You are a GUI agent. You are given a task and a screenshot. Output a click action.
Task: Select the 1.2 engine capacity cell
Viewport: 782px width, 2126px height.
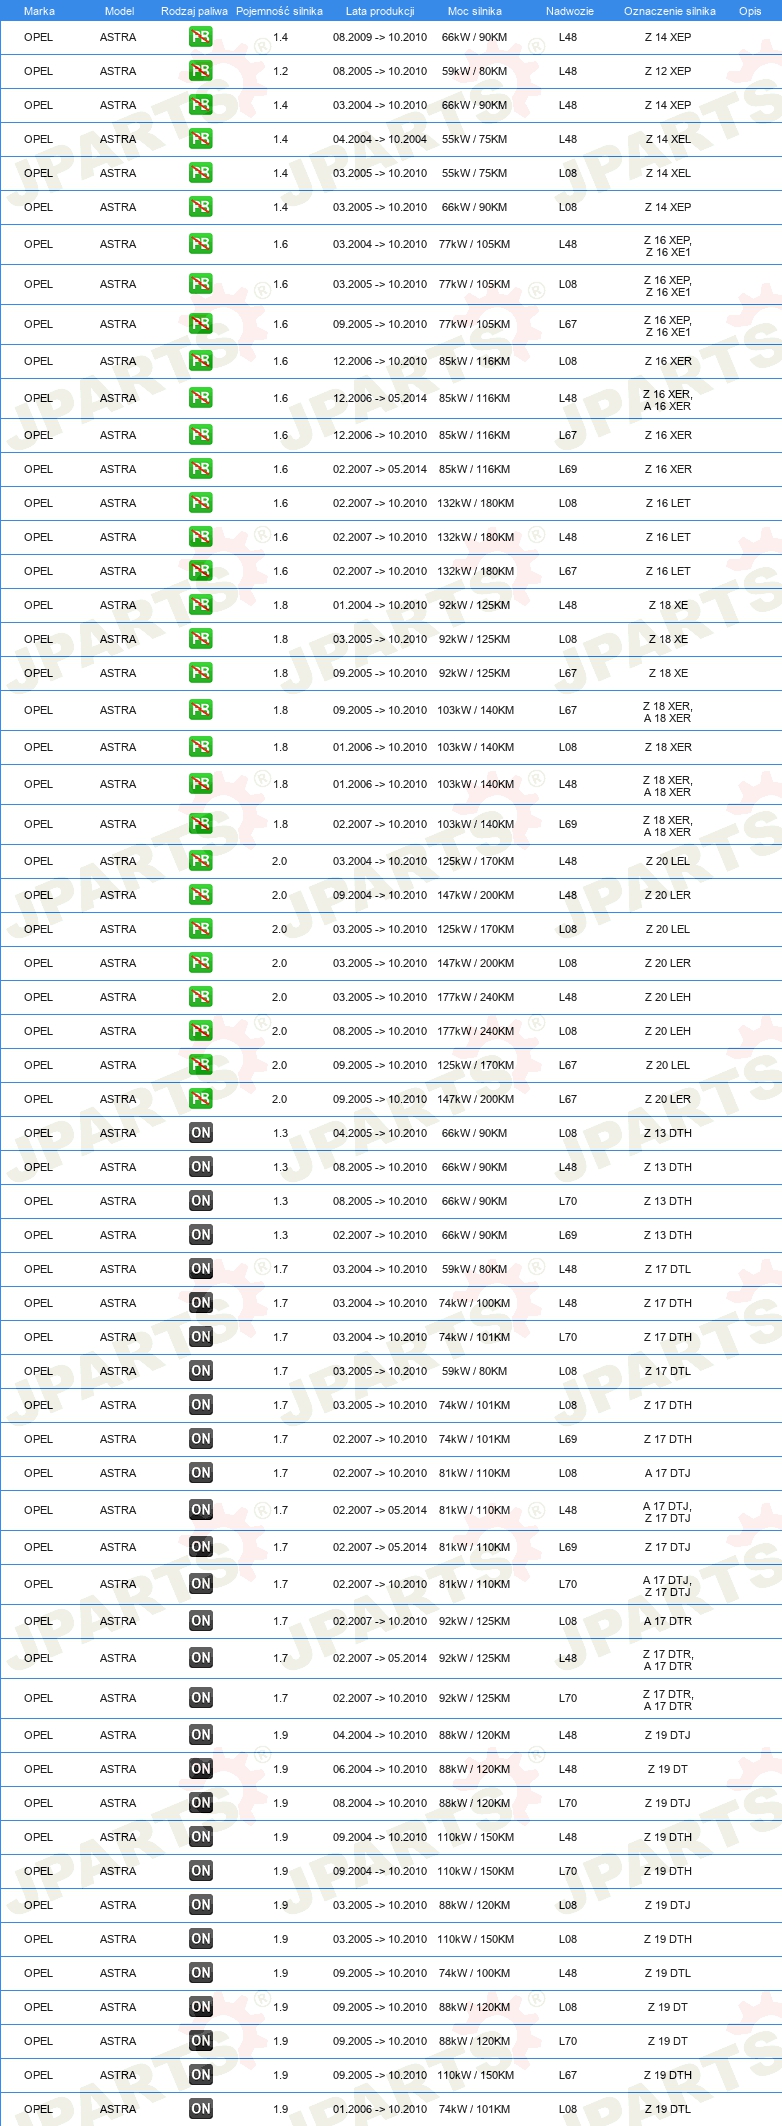(280, 71)
